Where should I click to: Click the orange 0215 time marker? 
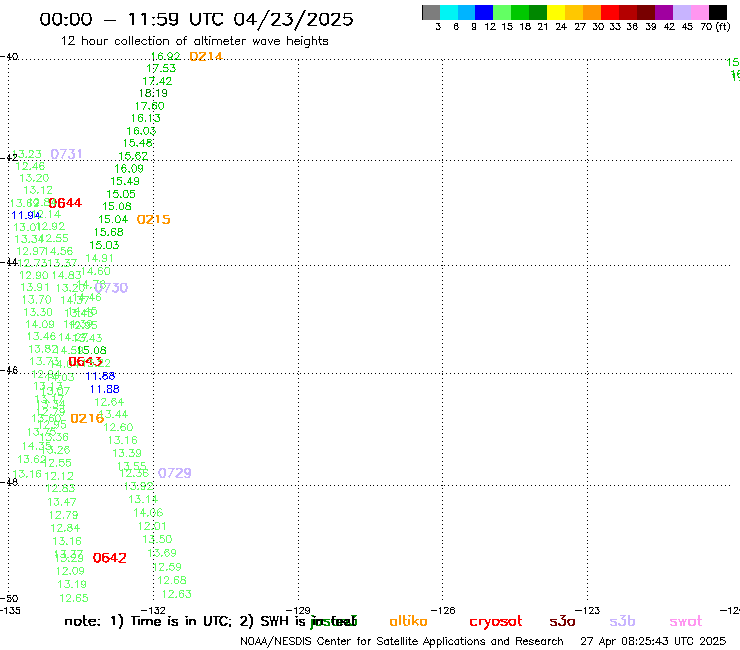click(x=153, y=219)
